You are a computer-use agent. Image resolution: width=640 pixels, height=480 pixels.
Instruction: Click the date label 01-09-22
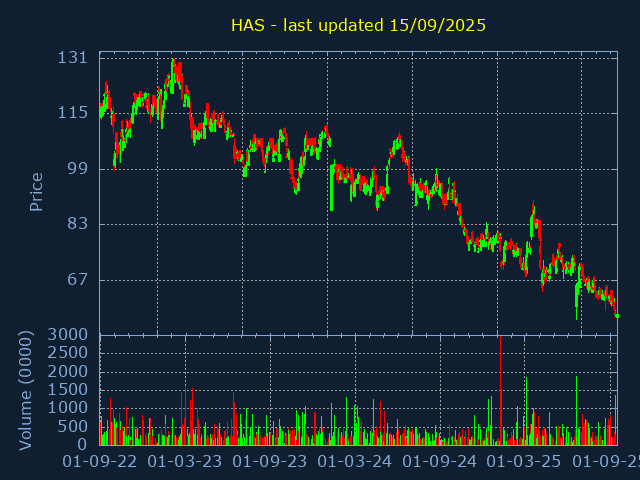100,462
